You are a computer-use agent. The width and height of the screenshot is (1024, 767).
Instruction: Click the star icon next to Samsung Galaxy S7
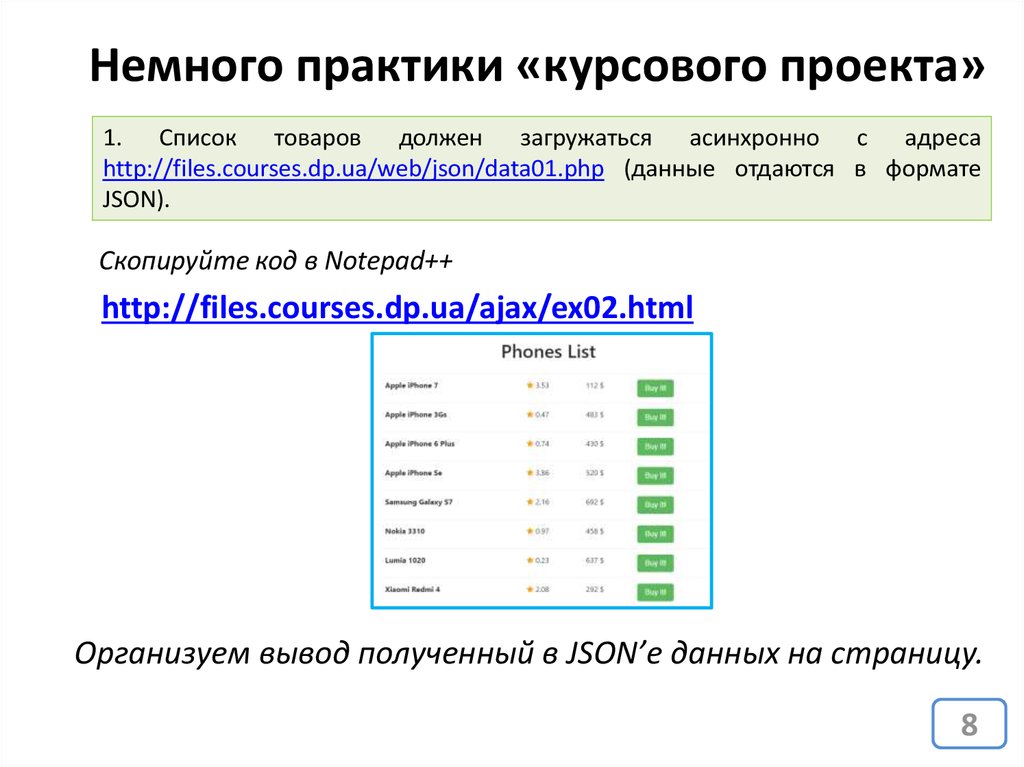[x=530, y=502]
